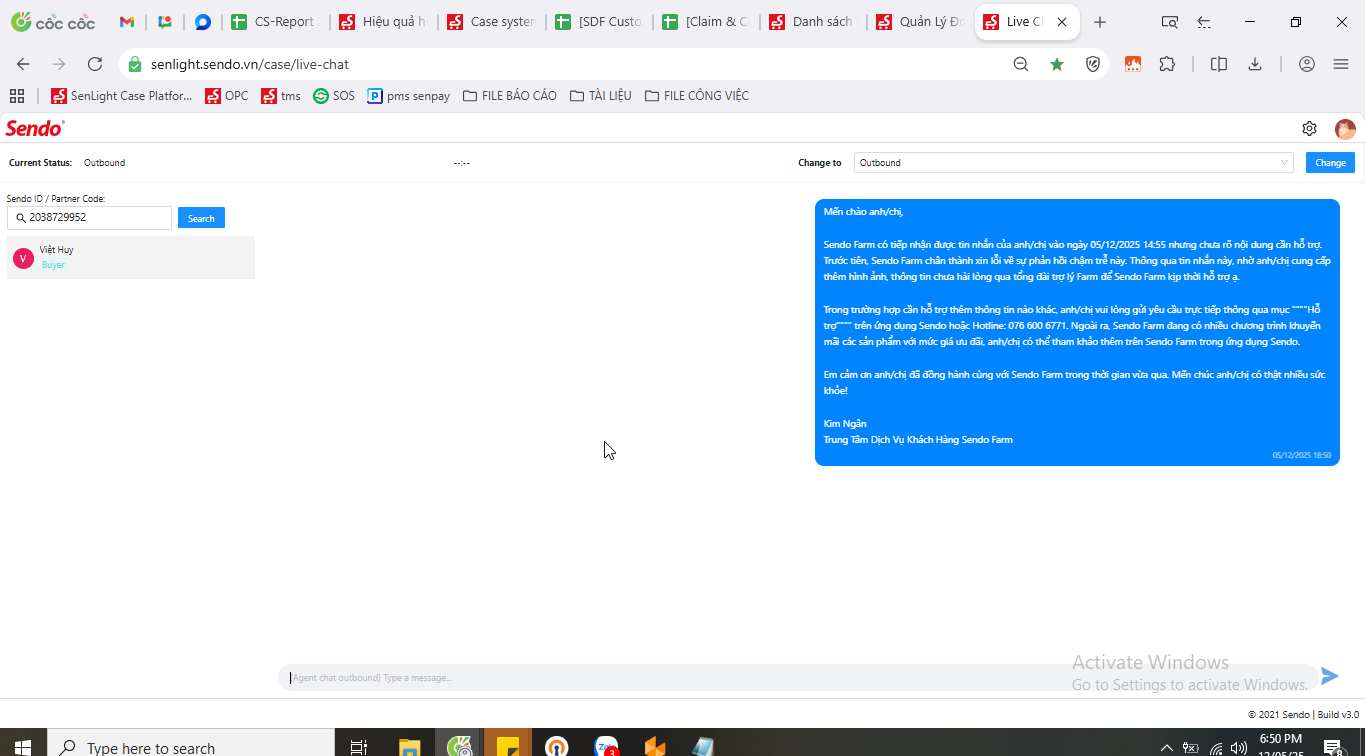Click the zoom-out magnifier in address bar
The width and height of the screenshot is (1365, 756).
point(1021,64)
